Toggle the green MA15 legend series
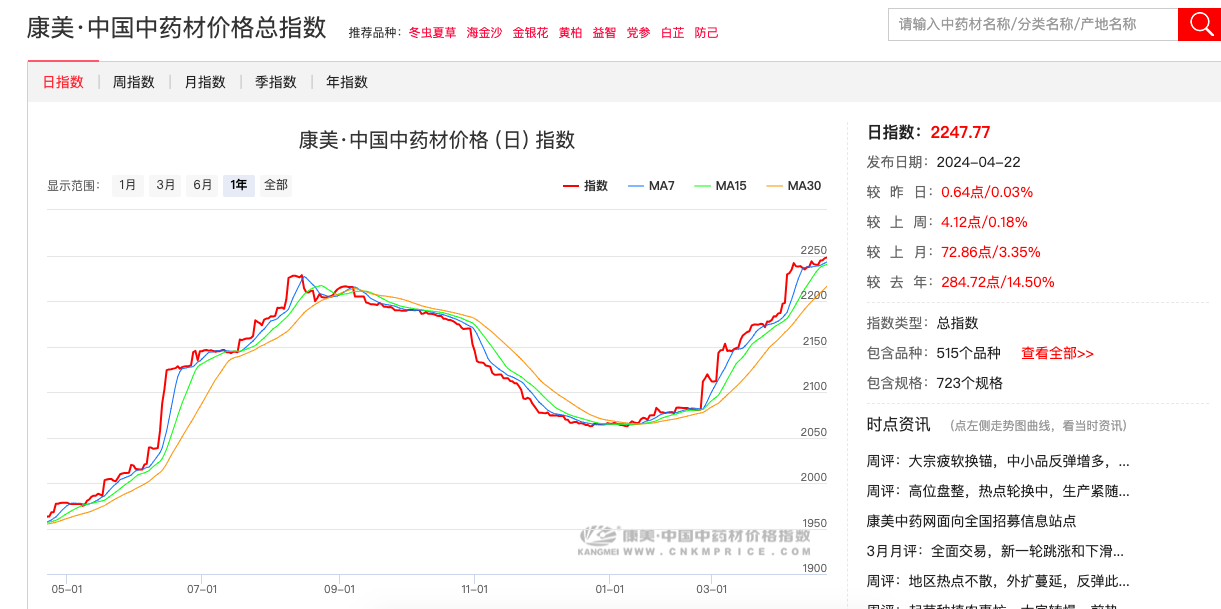This screenshot has height=609, width=1221. (x=720, y=186)
